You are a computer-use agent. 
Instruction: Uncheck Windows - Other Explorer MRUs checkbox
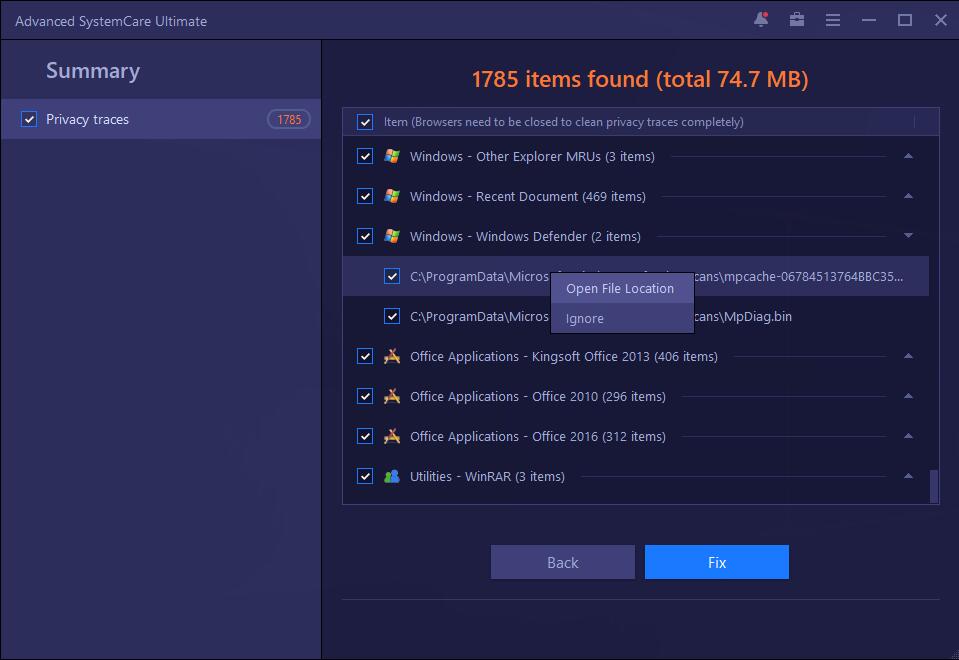[365, 157]
